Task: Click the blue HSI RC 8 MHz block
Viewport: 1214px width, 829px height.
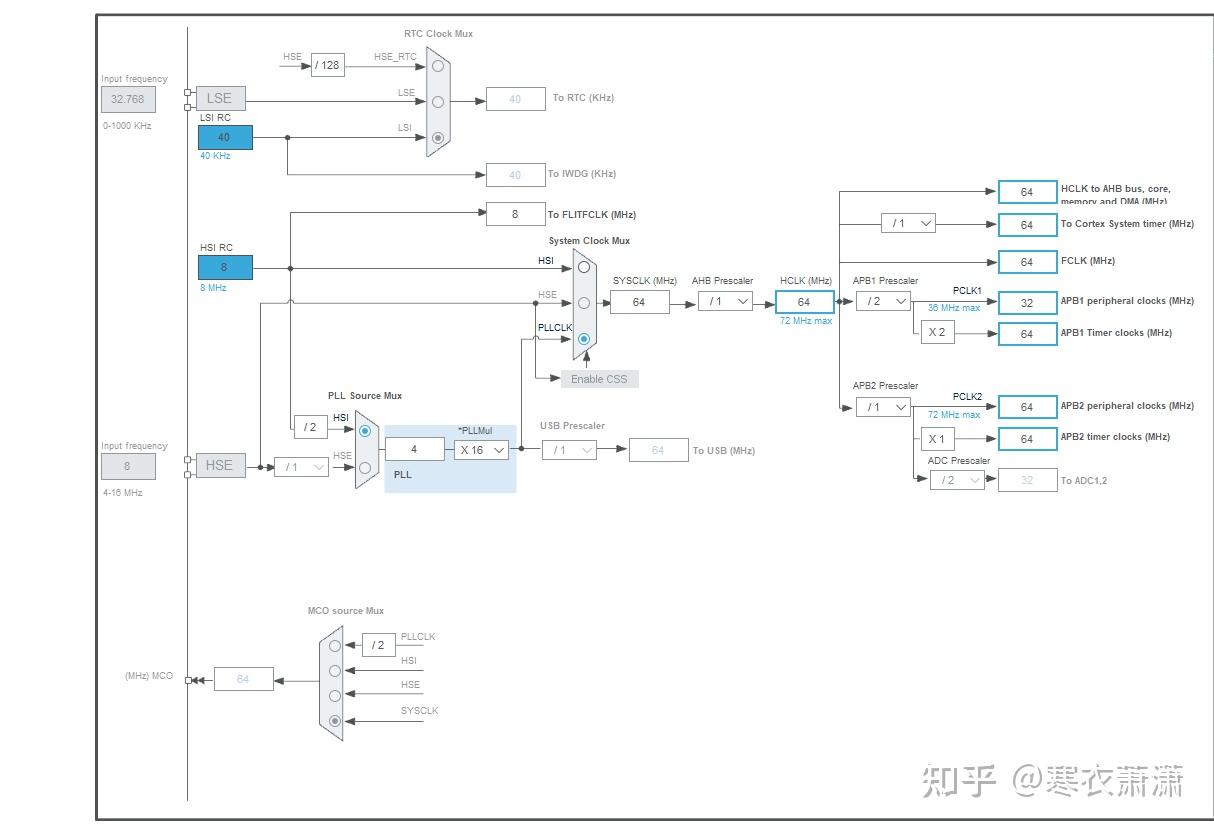Action: 224,267
